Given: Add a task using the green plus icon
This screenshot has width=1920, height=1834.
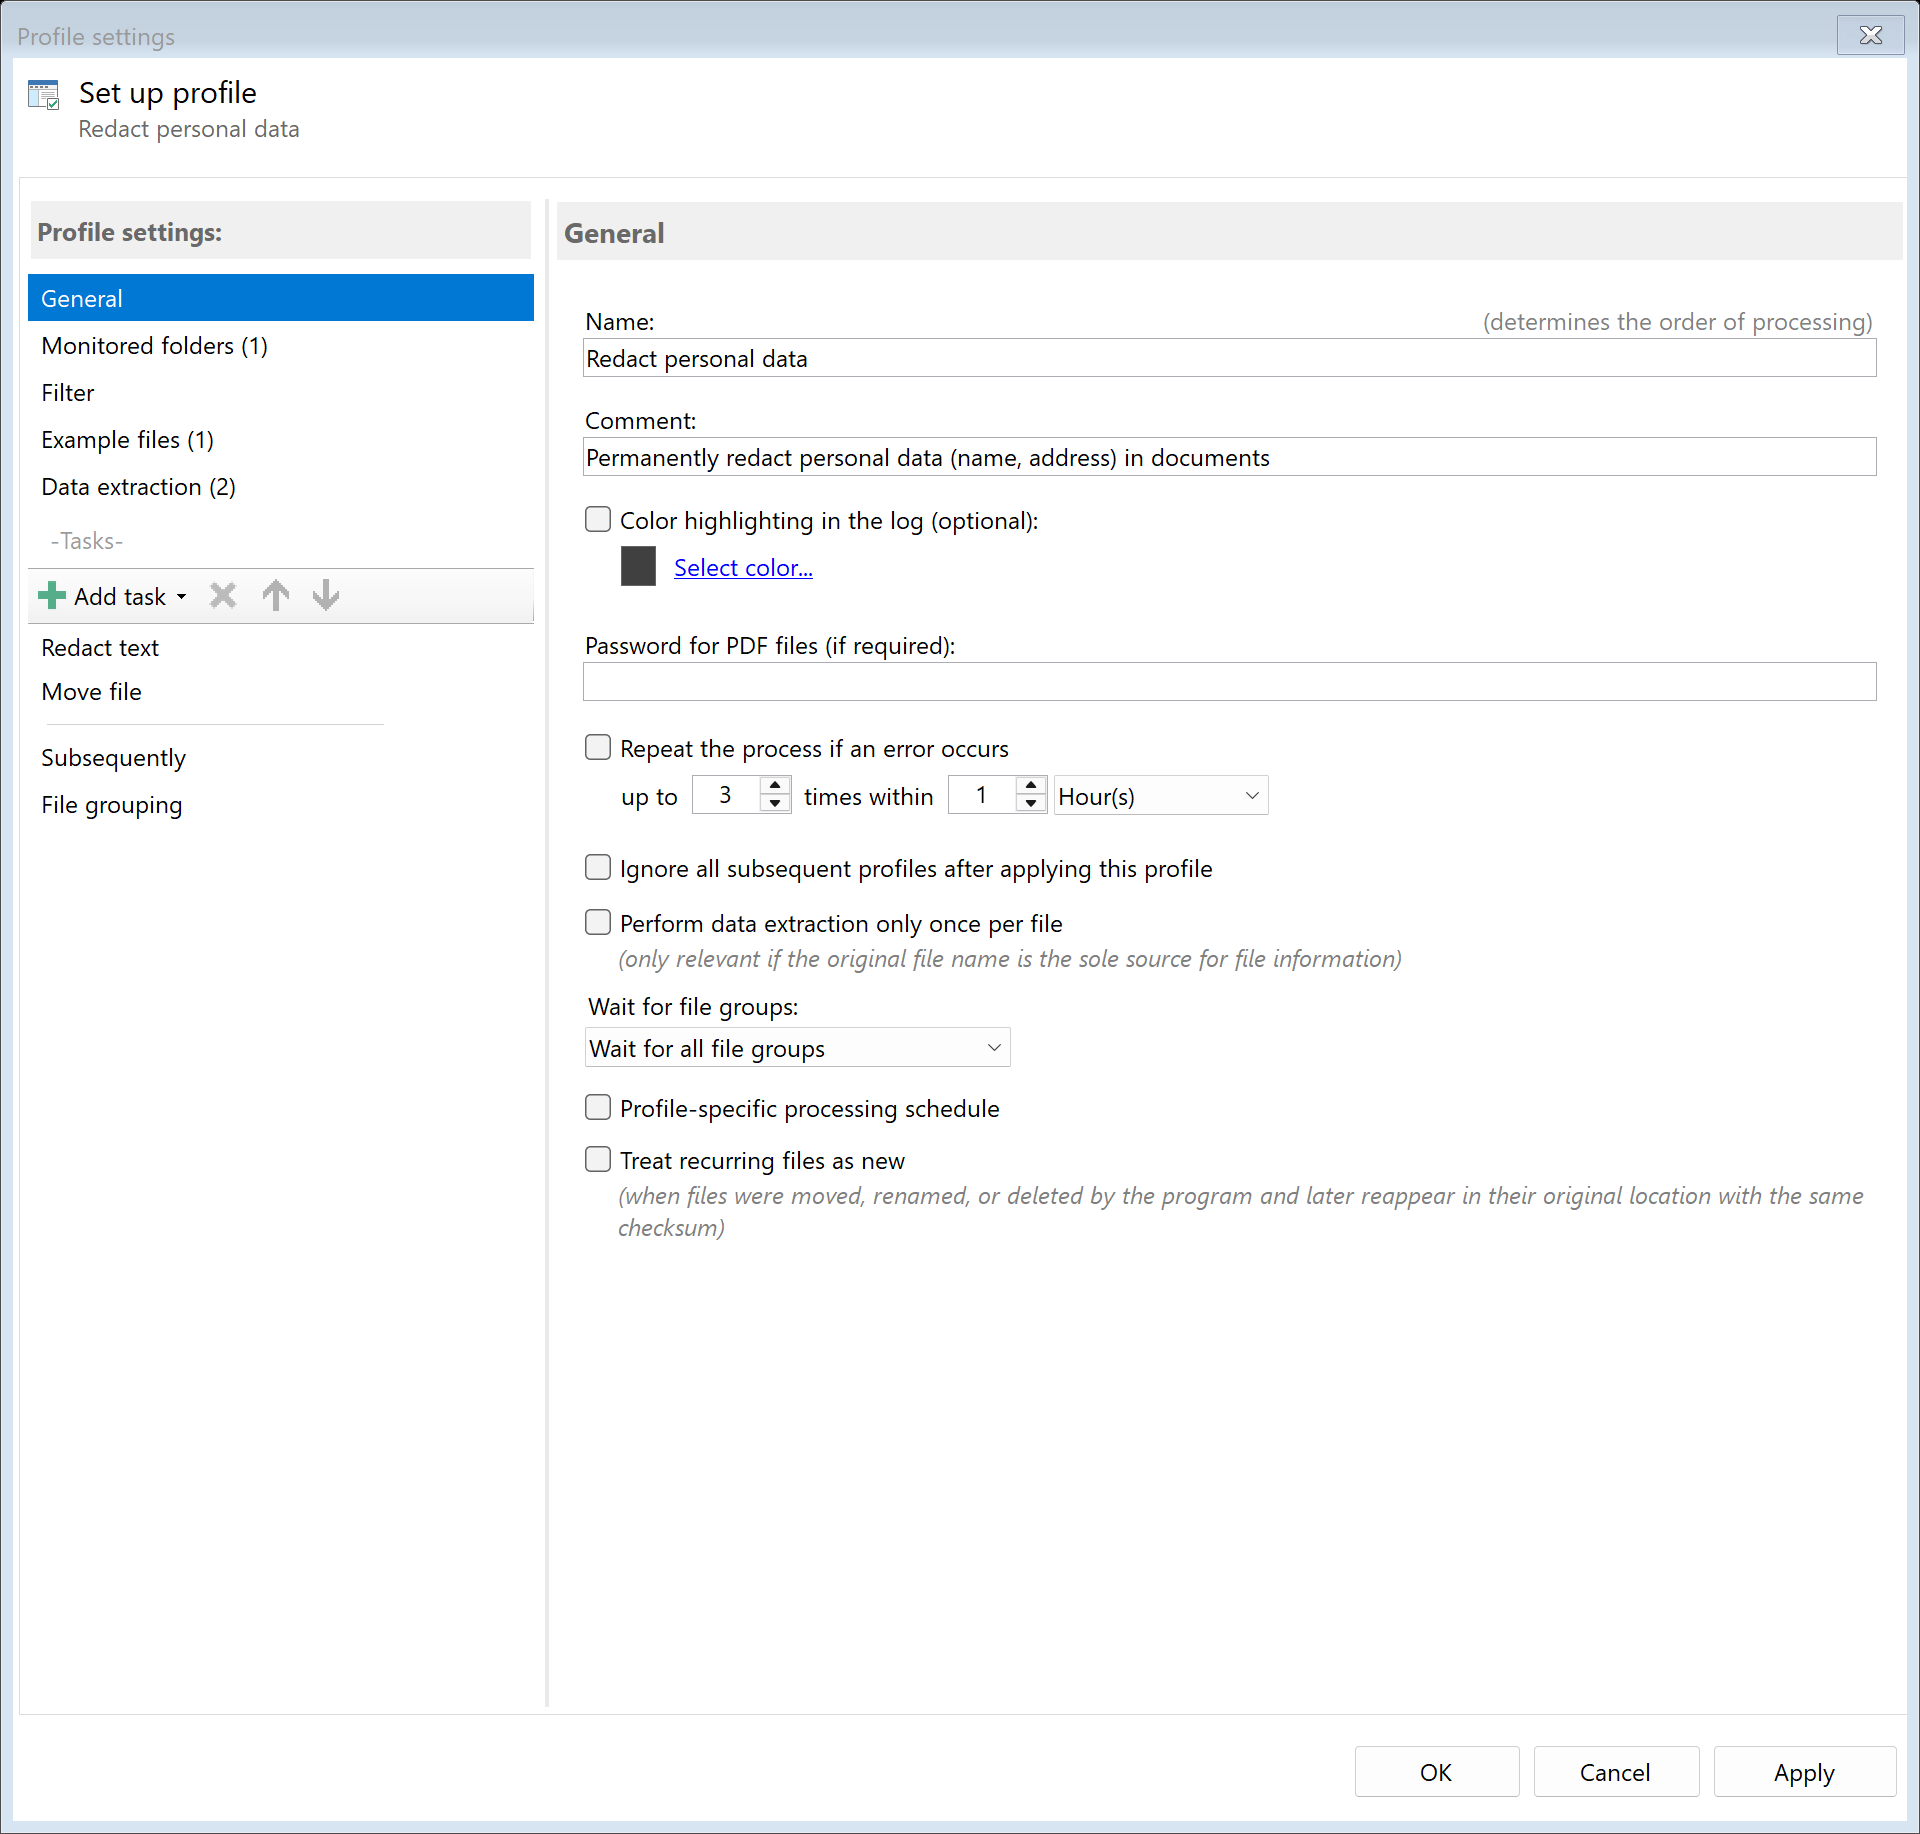Looking at the screenshot, I should [x=50, y=595].
